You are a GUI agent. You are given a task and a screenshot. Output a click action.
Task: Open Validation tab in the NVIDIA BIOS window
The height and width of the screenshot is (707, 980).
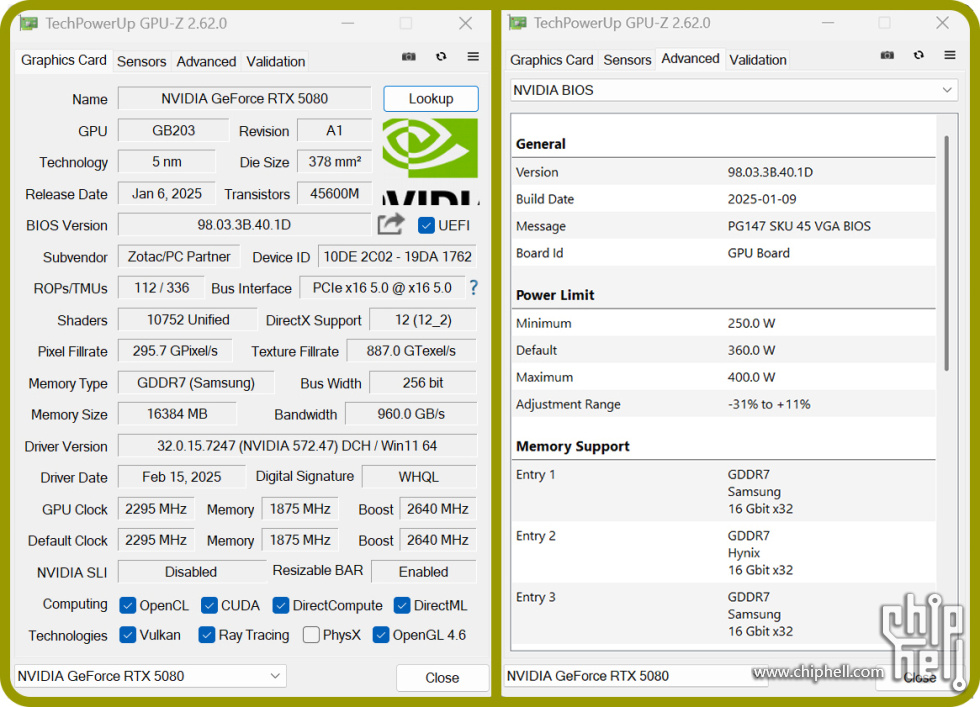(x=758, y=60)
